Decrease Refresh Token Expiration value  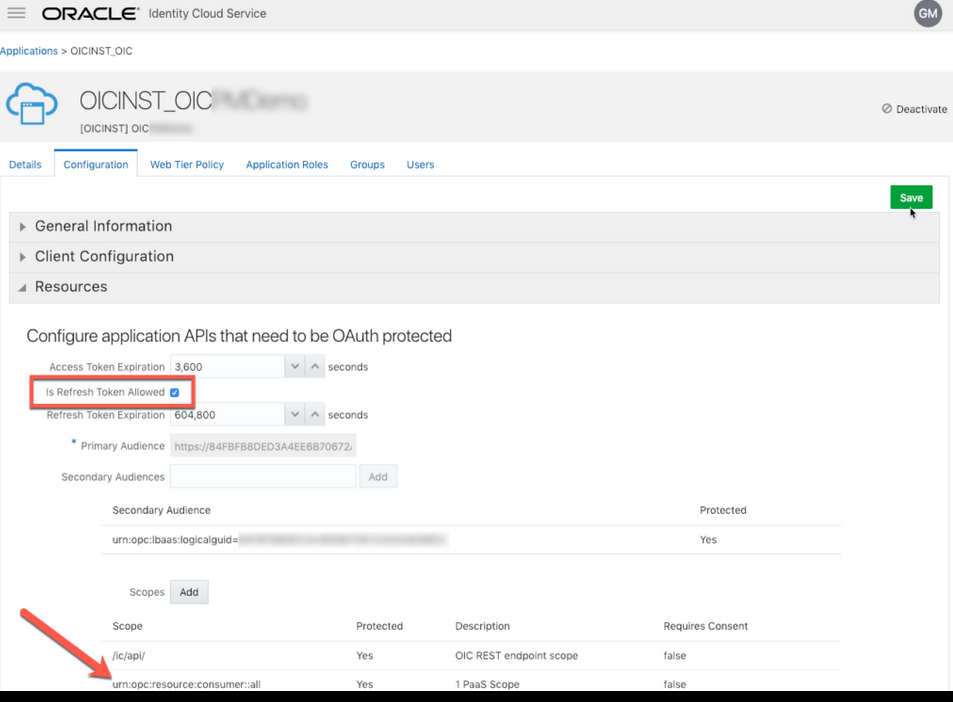pos(295,415)
